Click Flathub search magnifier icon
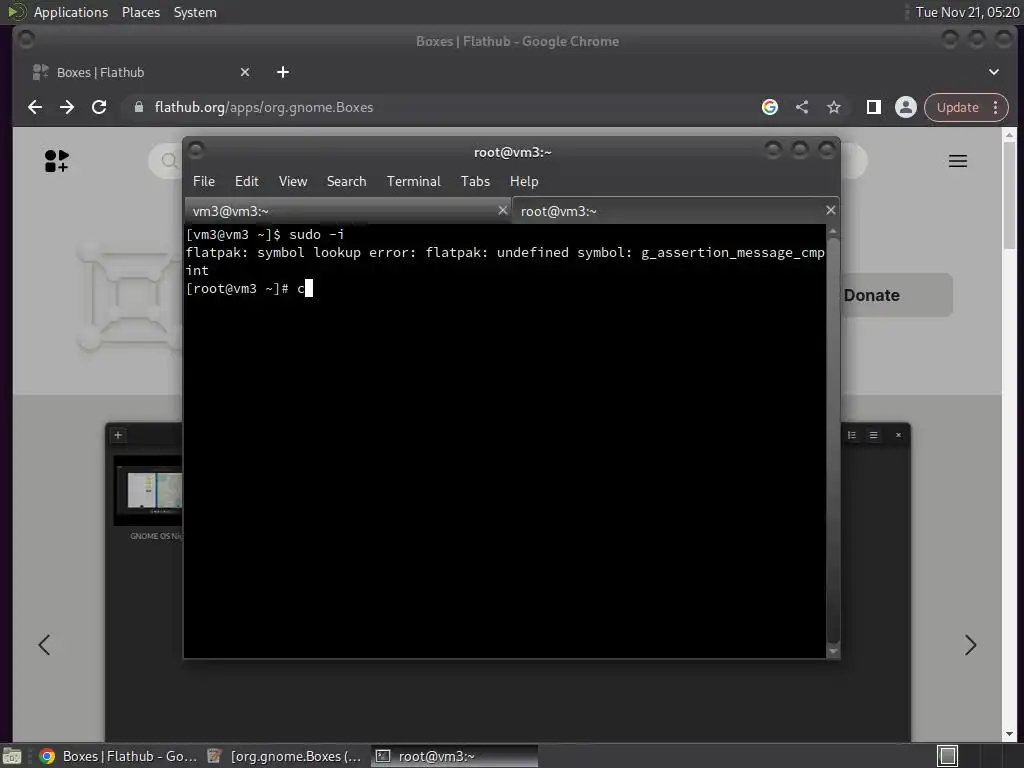The height and width of the screenshot is (768, 1024). pos(169,161)
